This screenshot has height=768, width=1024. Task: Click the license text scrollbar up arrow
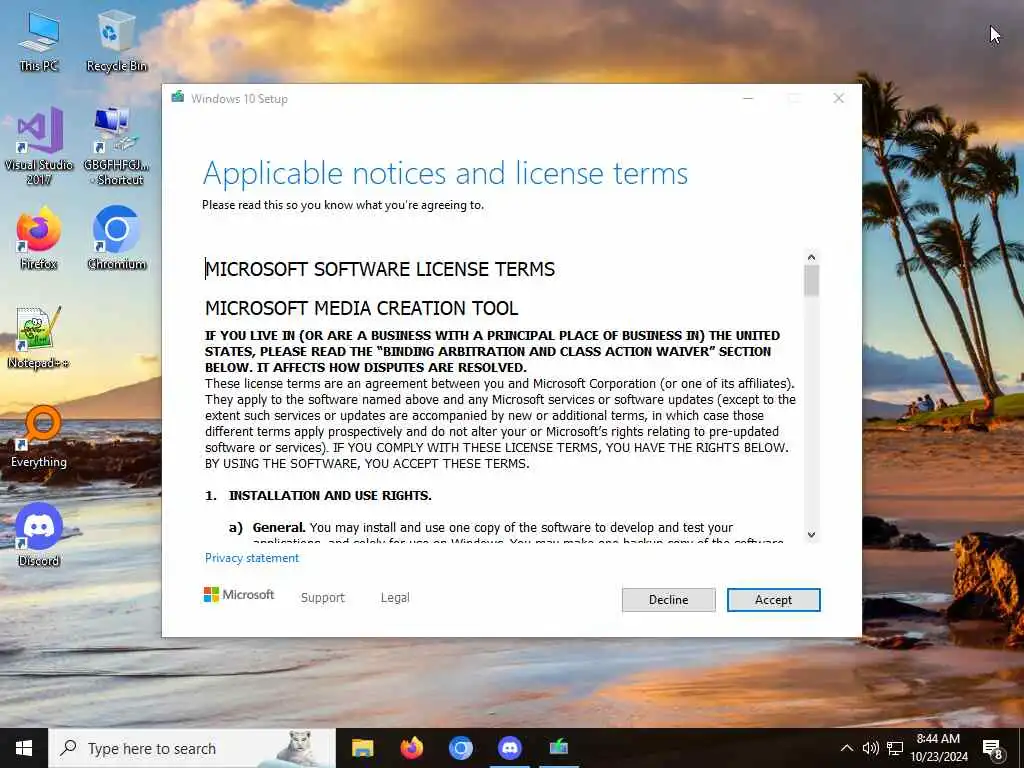811,257
